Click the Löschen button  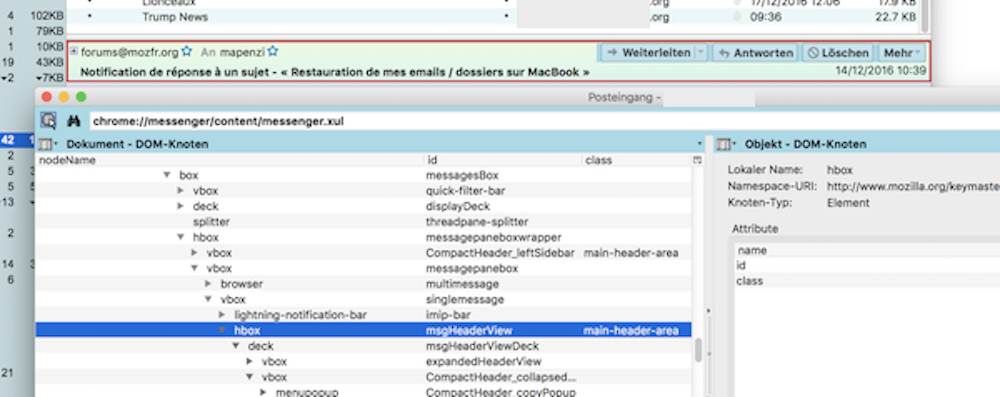(x=838, y=53)
